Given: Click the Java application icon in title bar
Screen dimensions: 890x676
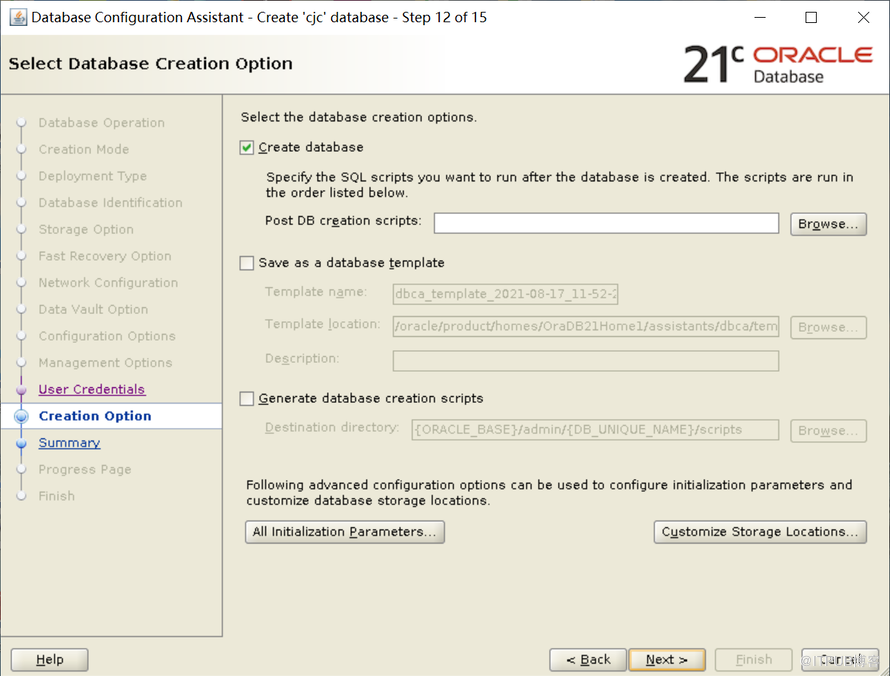Looking at the screenshot, I should click(18, 18).
